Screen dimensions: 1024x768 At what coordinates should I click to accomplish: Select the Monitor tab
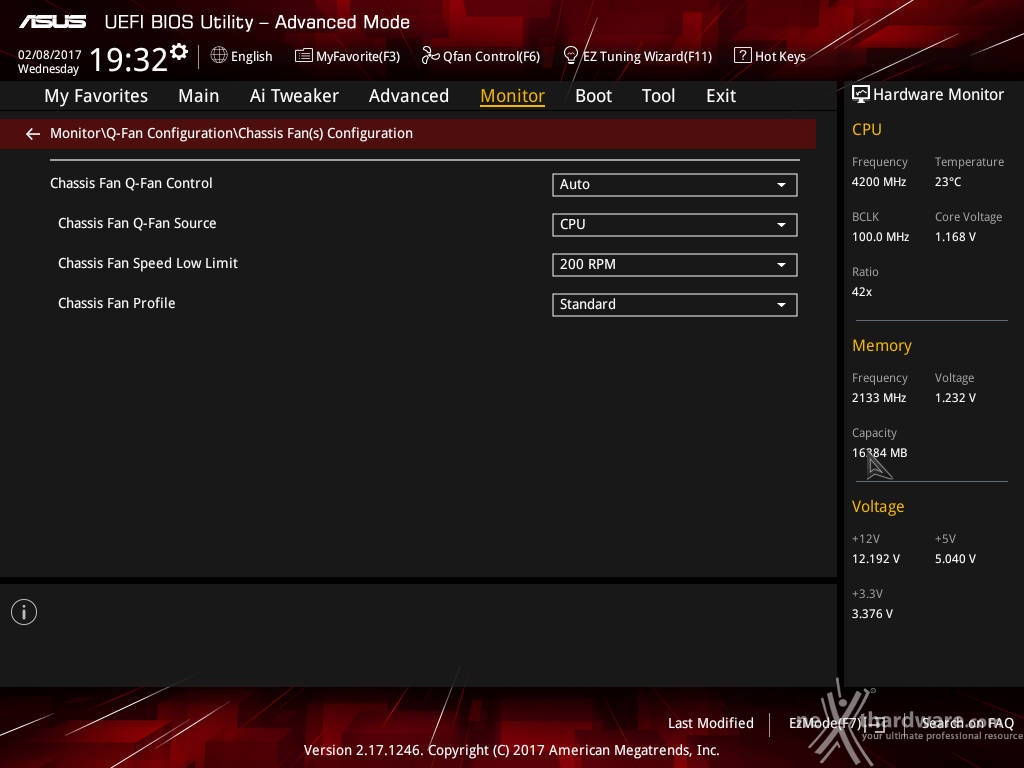[x=513, y=96]
